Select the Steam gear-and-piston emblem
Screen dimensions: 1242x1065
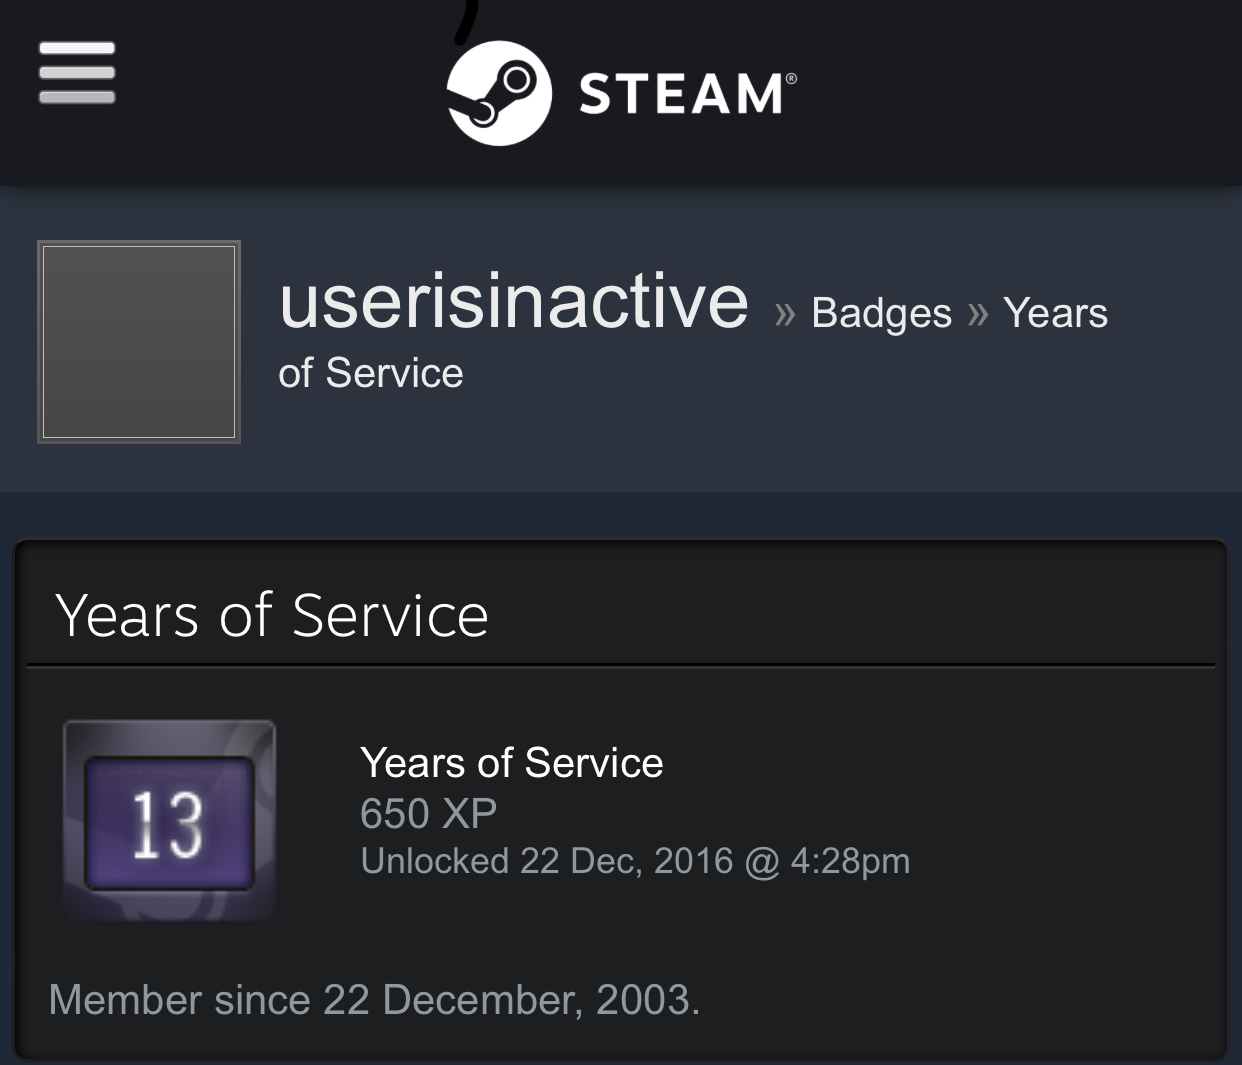(499, 92)
